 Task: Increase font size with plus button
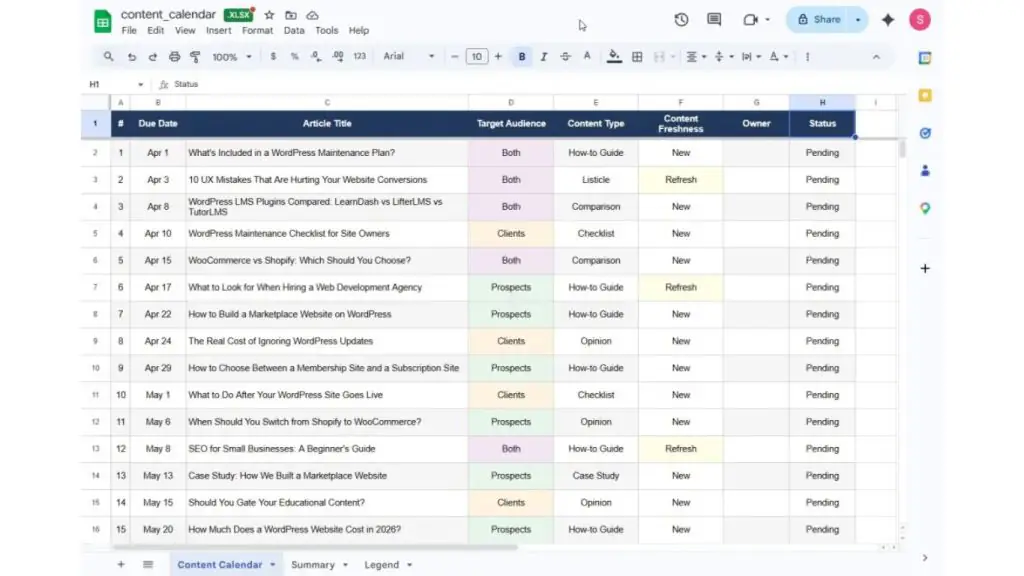[x=498, y=57]
